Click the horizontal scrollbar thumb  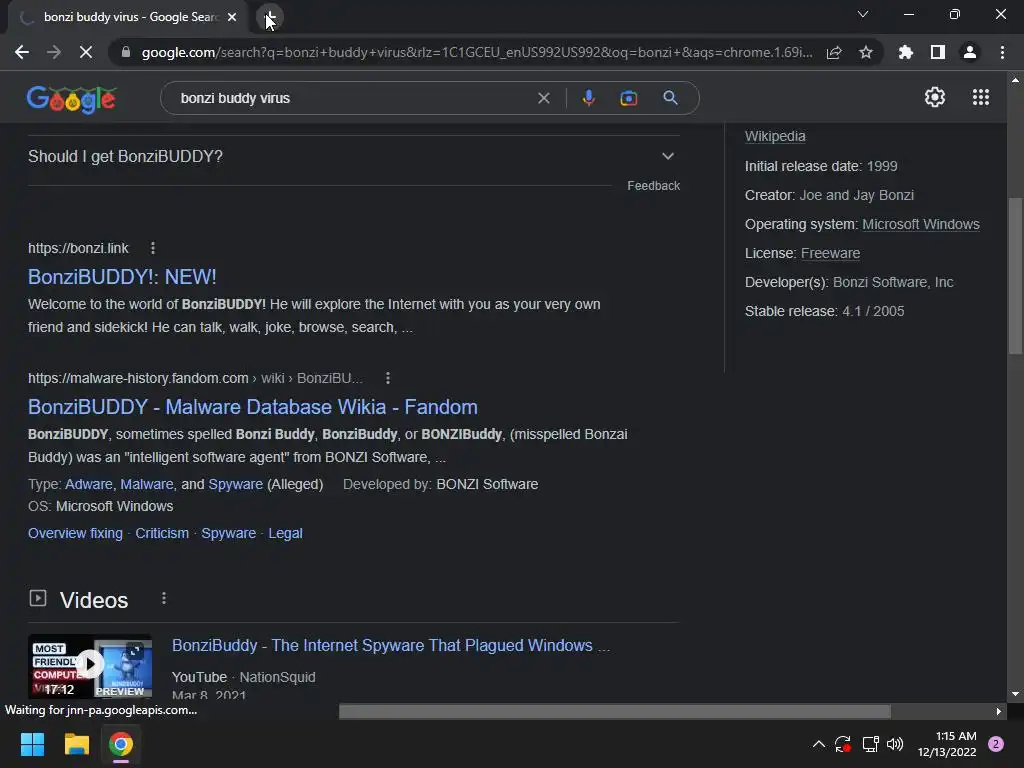[x=615, y=711]
